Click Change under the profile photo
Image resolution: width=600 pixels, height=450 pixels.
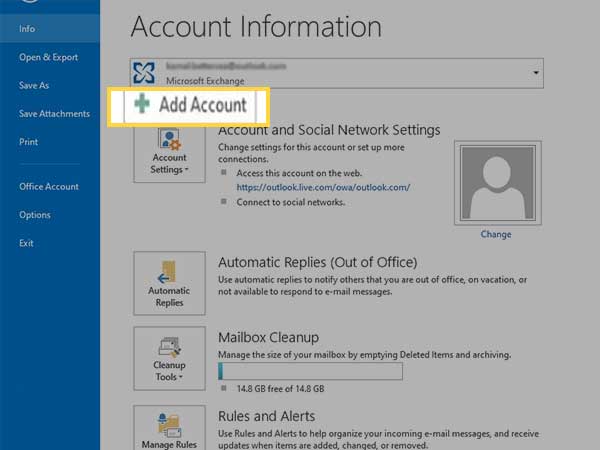496,234
